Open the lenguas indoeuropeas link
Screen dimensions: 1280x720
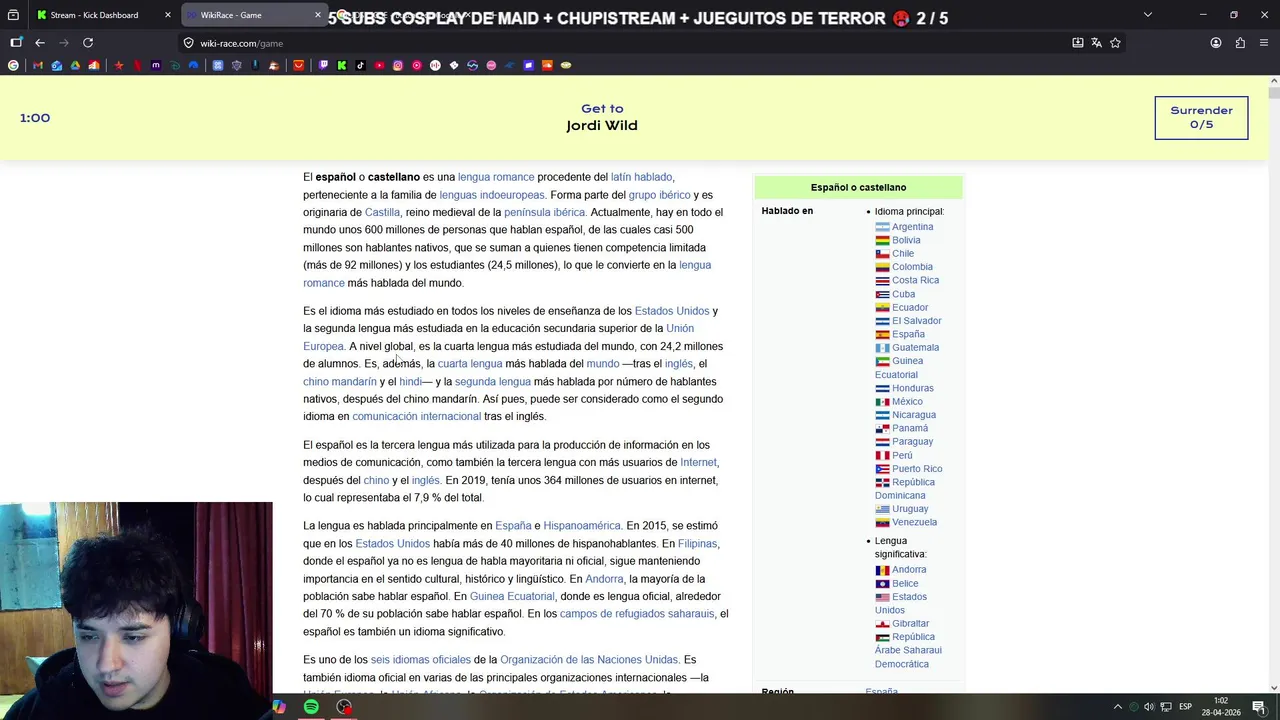pyautogui.click(x=492, y=195)
